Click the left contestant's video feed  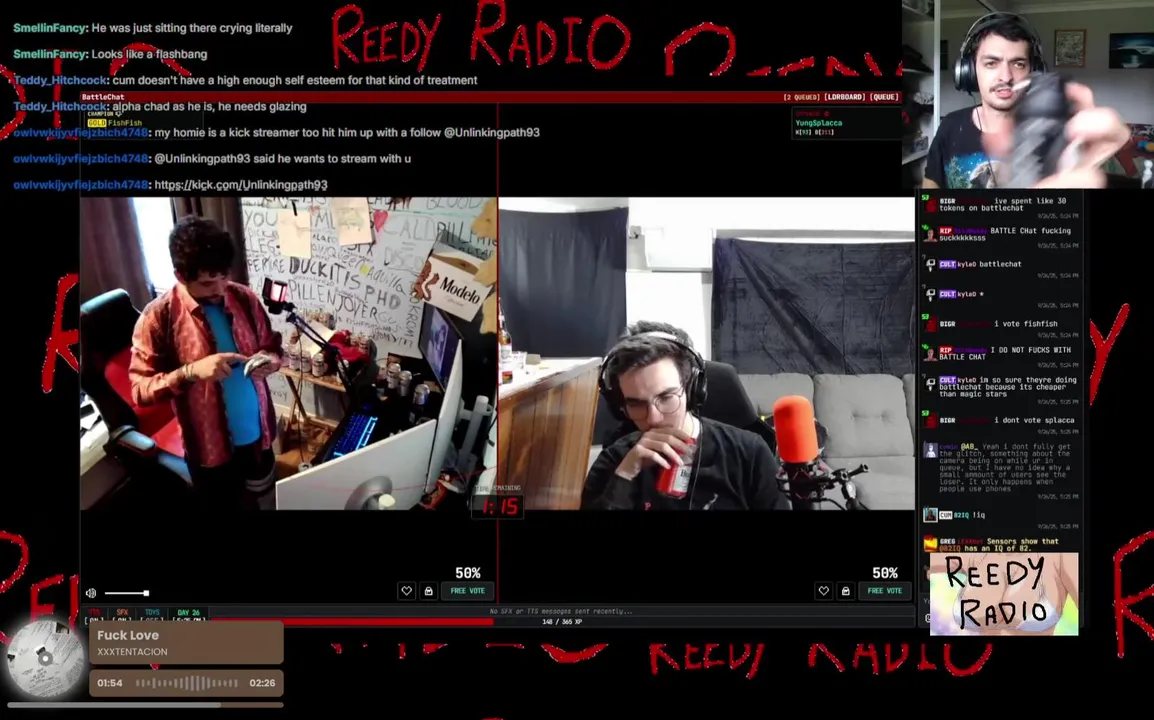tap(288, 353)
